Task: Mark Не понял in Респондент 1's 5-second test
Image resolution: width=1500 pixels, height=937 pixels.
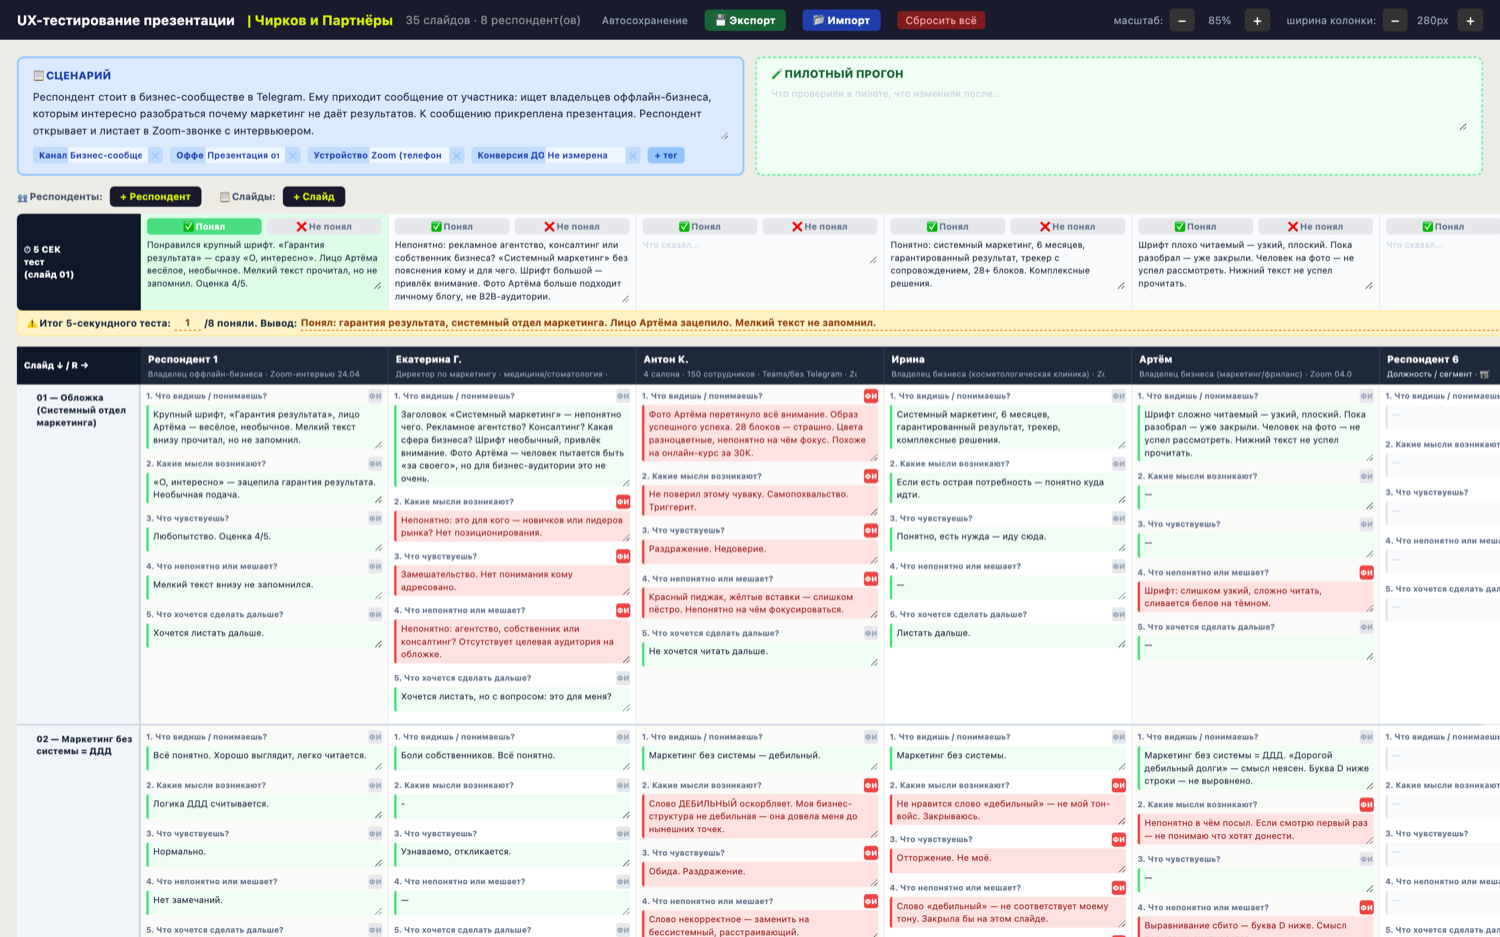Action: point(324,227)
